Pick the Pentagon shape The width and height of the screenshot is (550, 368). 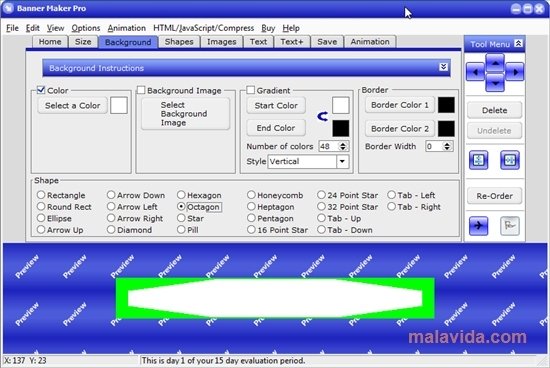[x=251, y=218]
